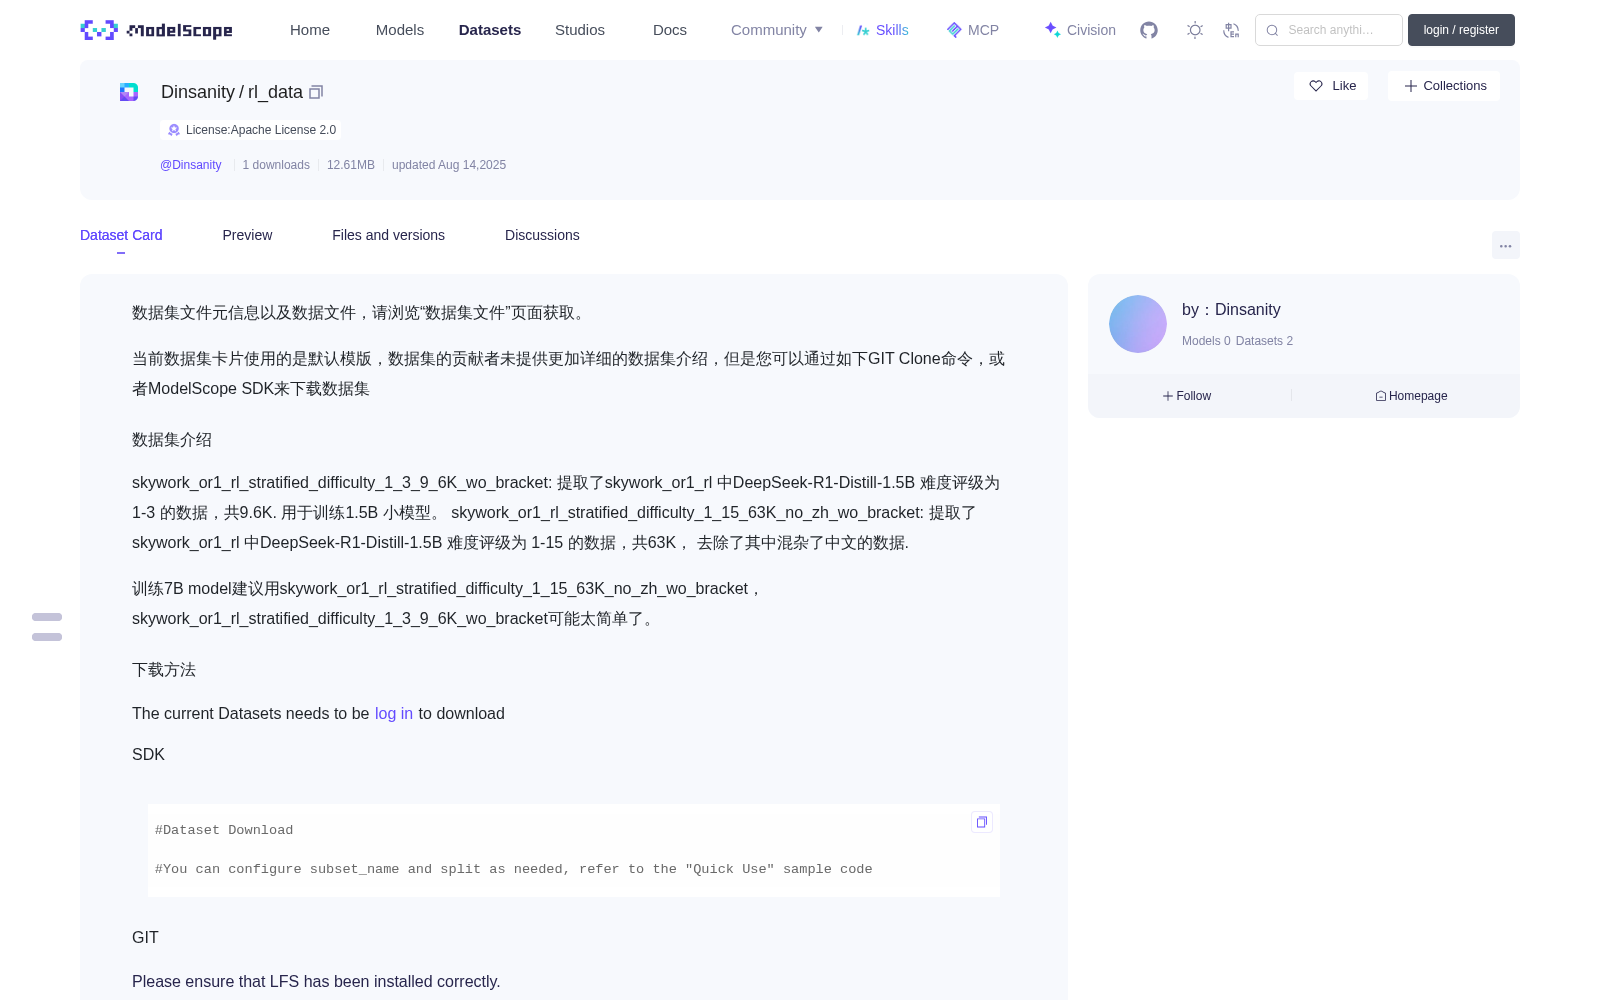Click the Civision sparkle icon

(x=1052, y=30)
